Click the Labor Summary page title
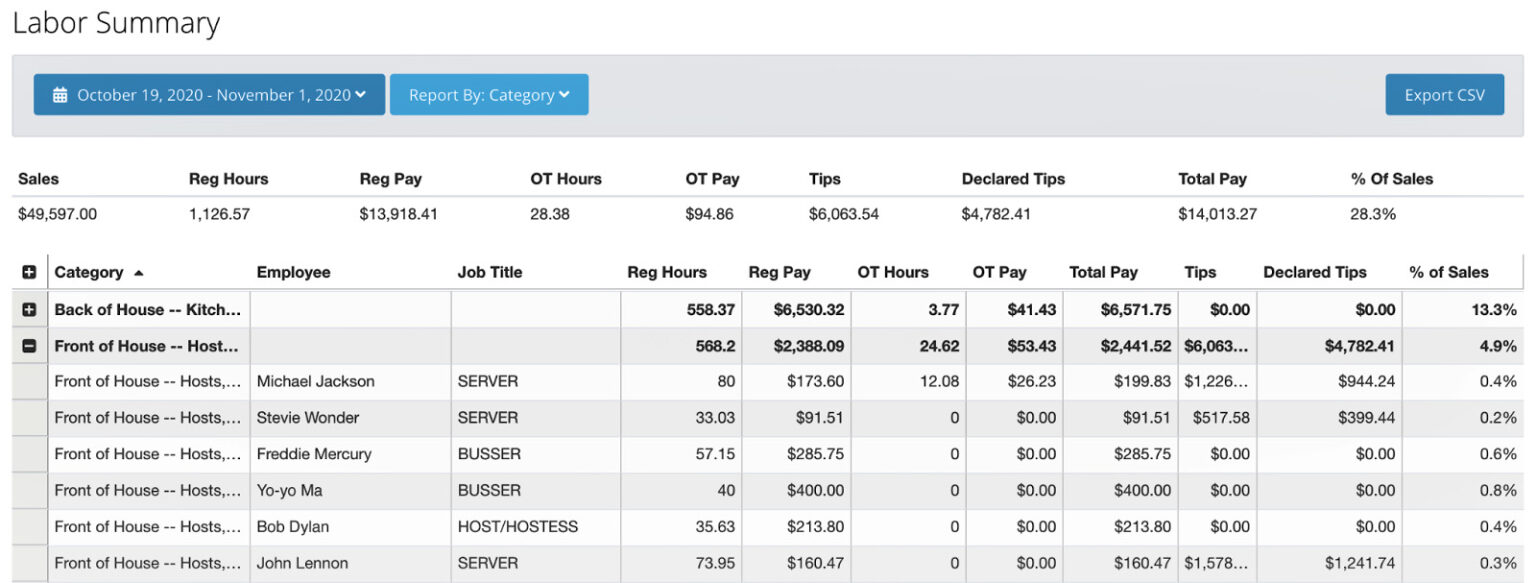Viewport: 1536px width, 583px height. [117, 23]
